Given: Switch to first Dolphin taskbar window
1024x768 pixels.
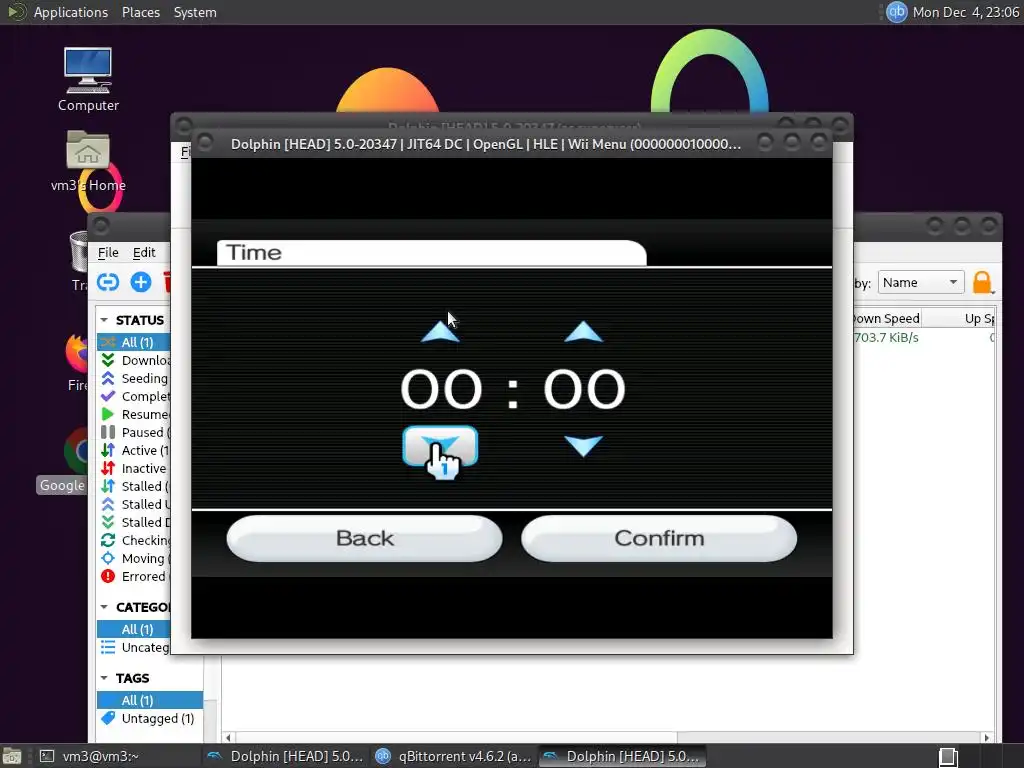Looking at the screenshot, I should pyautogui.click(x=285, y=756).
